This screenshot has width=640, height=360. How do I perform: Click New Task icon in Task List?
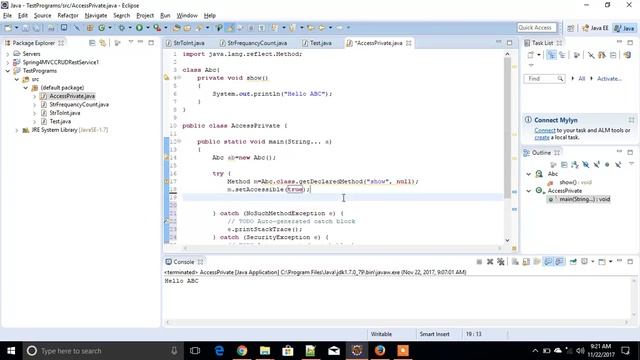tap(531, 55)
